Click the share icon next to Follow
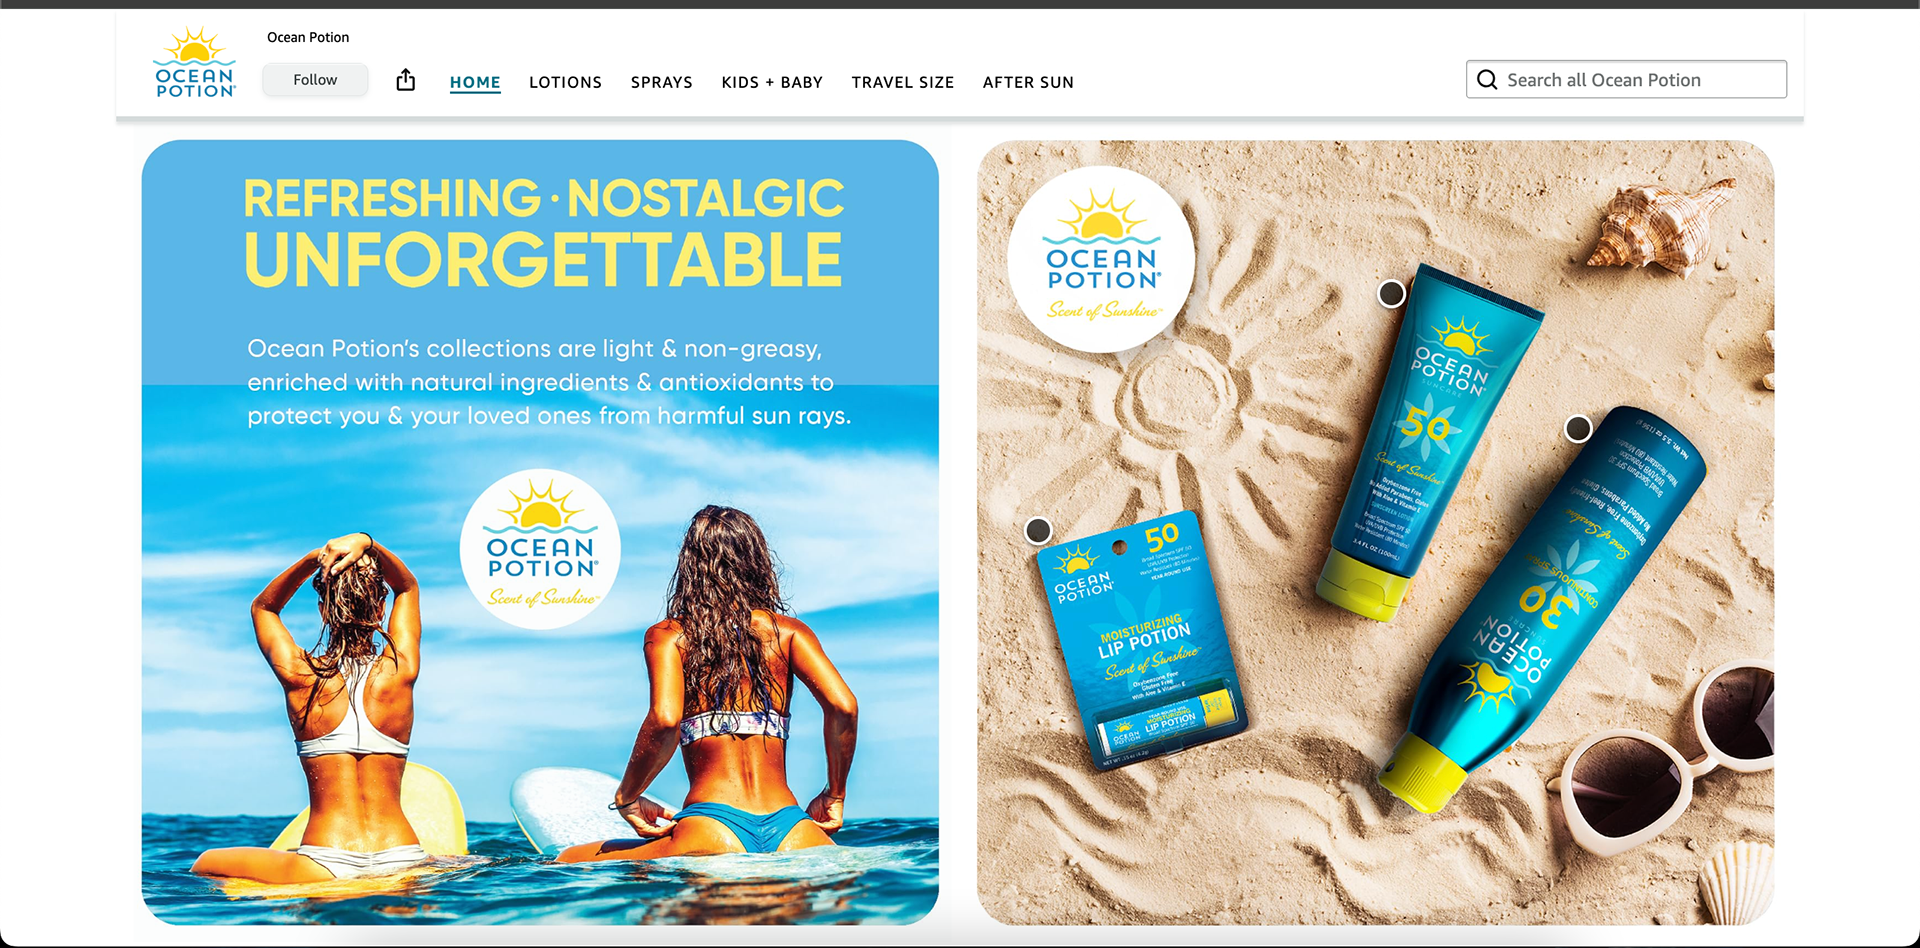 405,80
